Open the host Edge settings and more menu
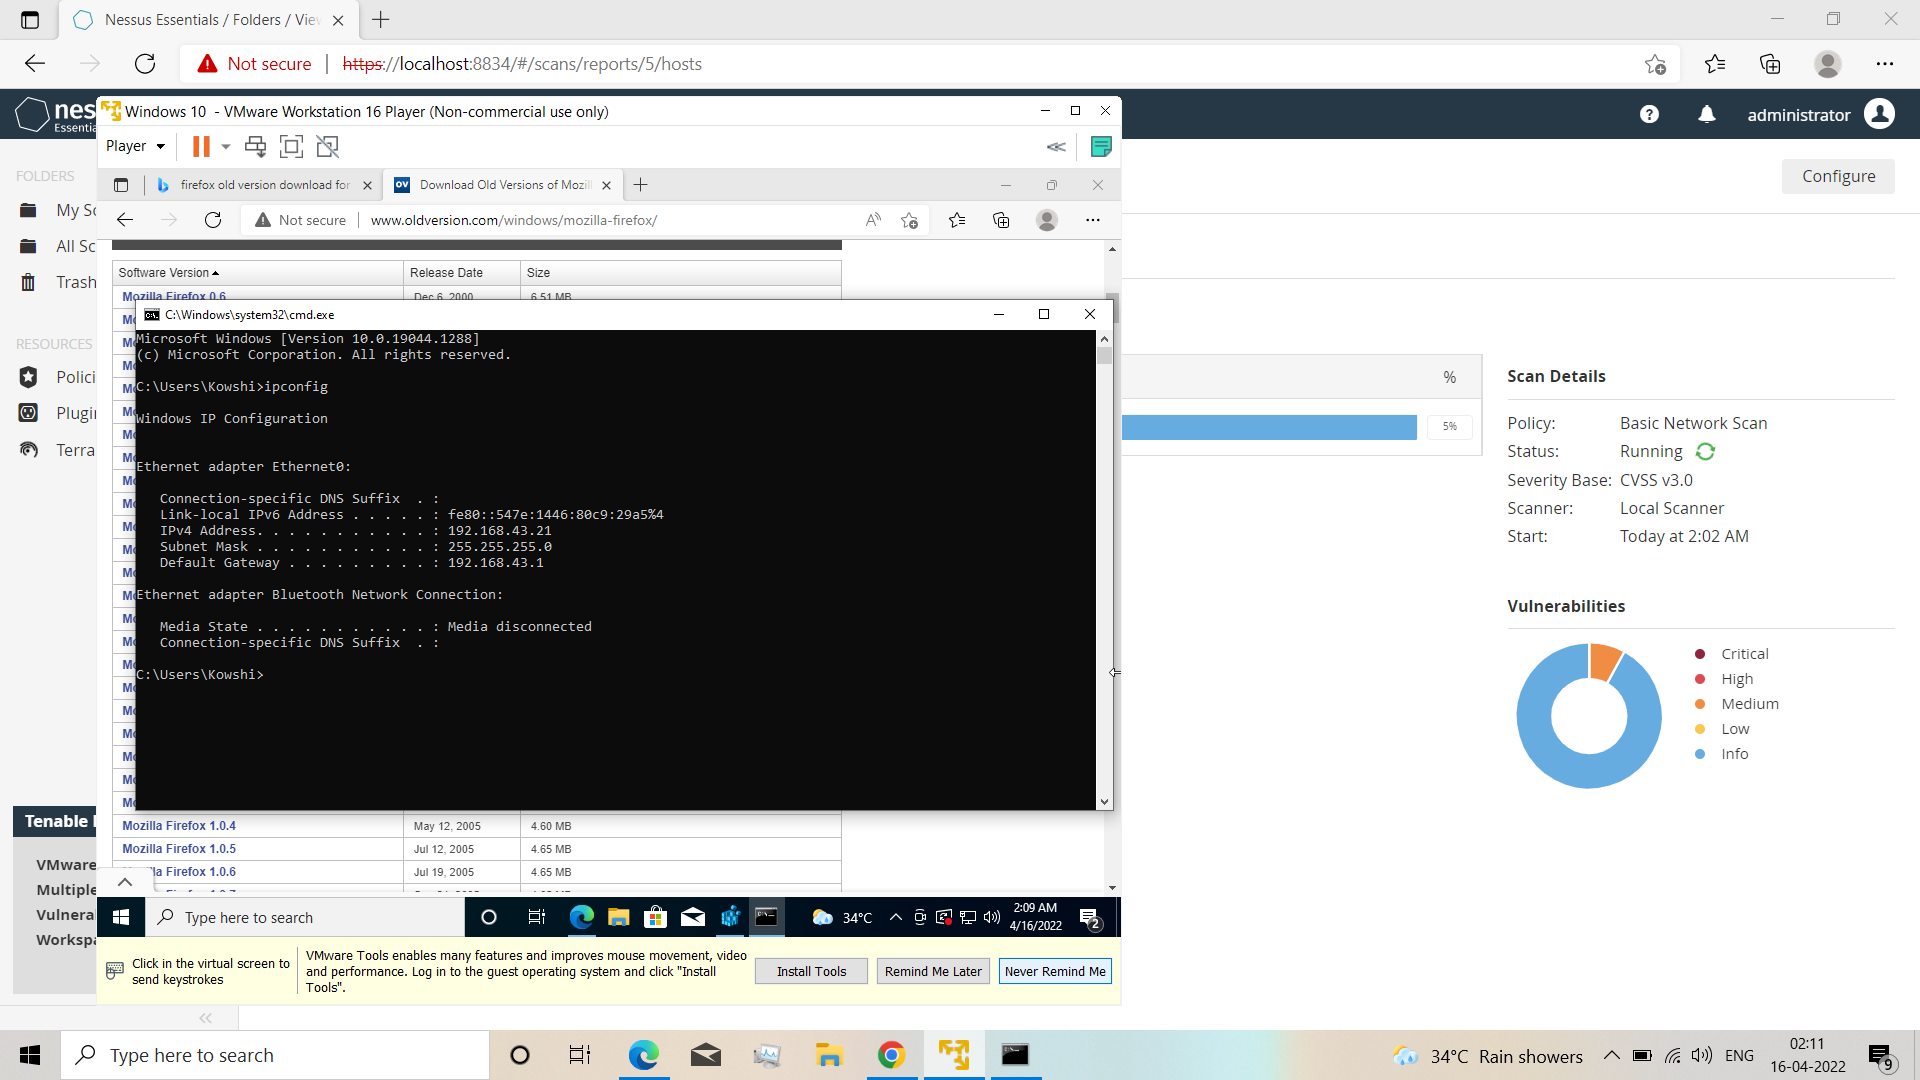The width and height of the screenshot is (1920, 1080). (x=1885, y=64)
